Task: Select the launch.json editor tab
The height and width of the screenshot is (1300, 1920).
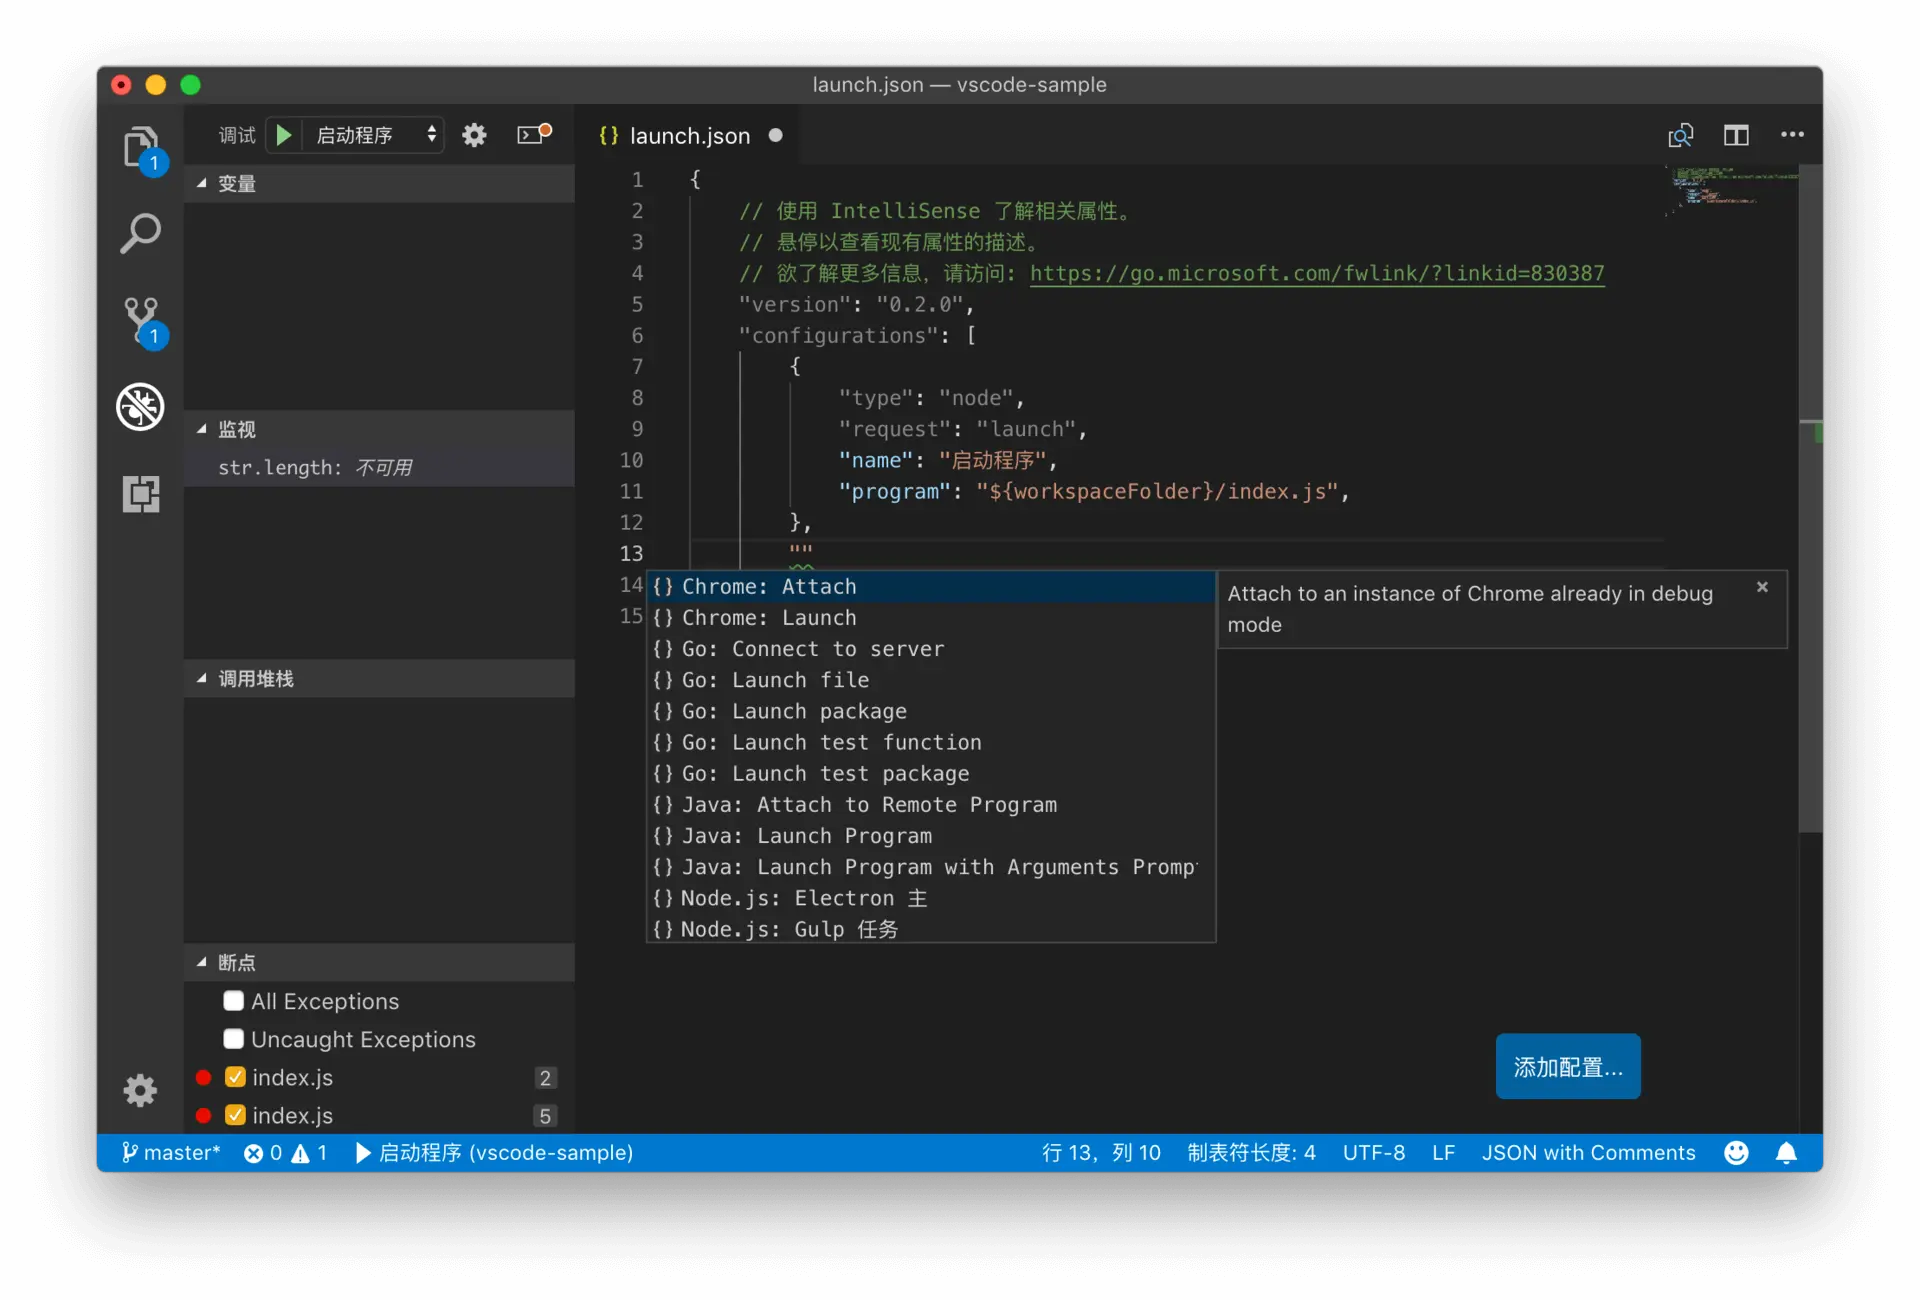Action: click(689, 136)
